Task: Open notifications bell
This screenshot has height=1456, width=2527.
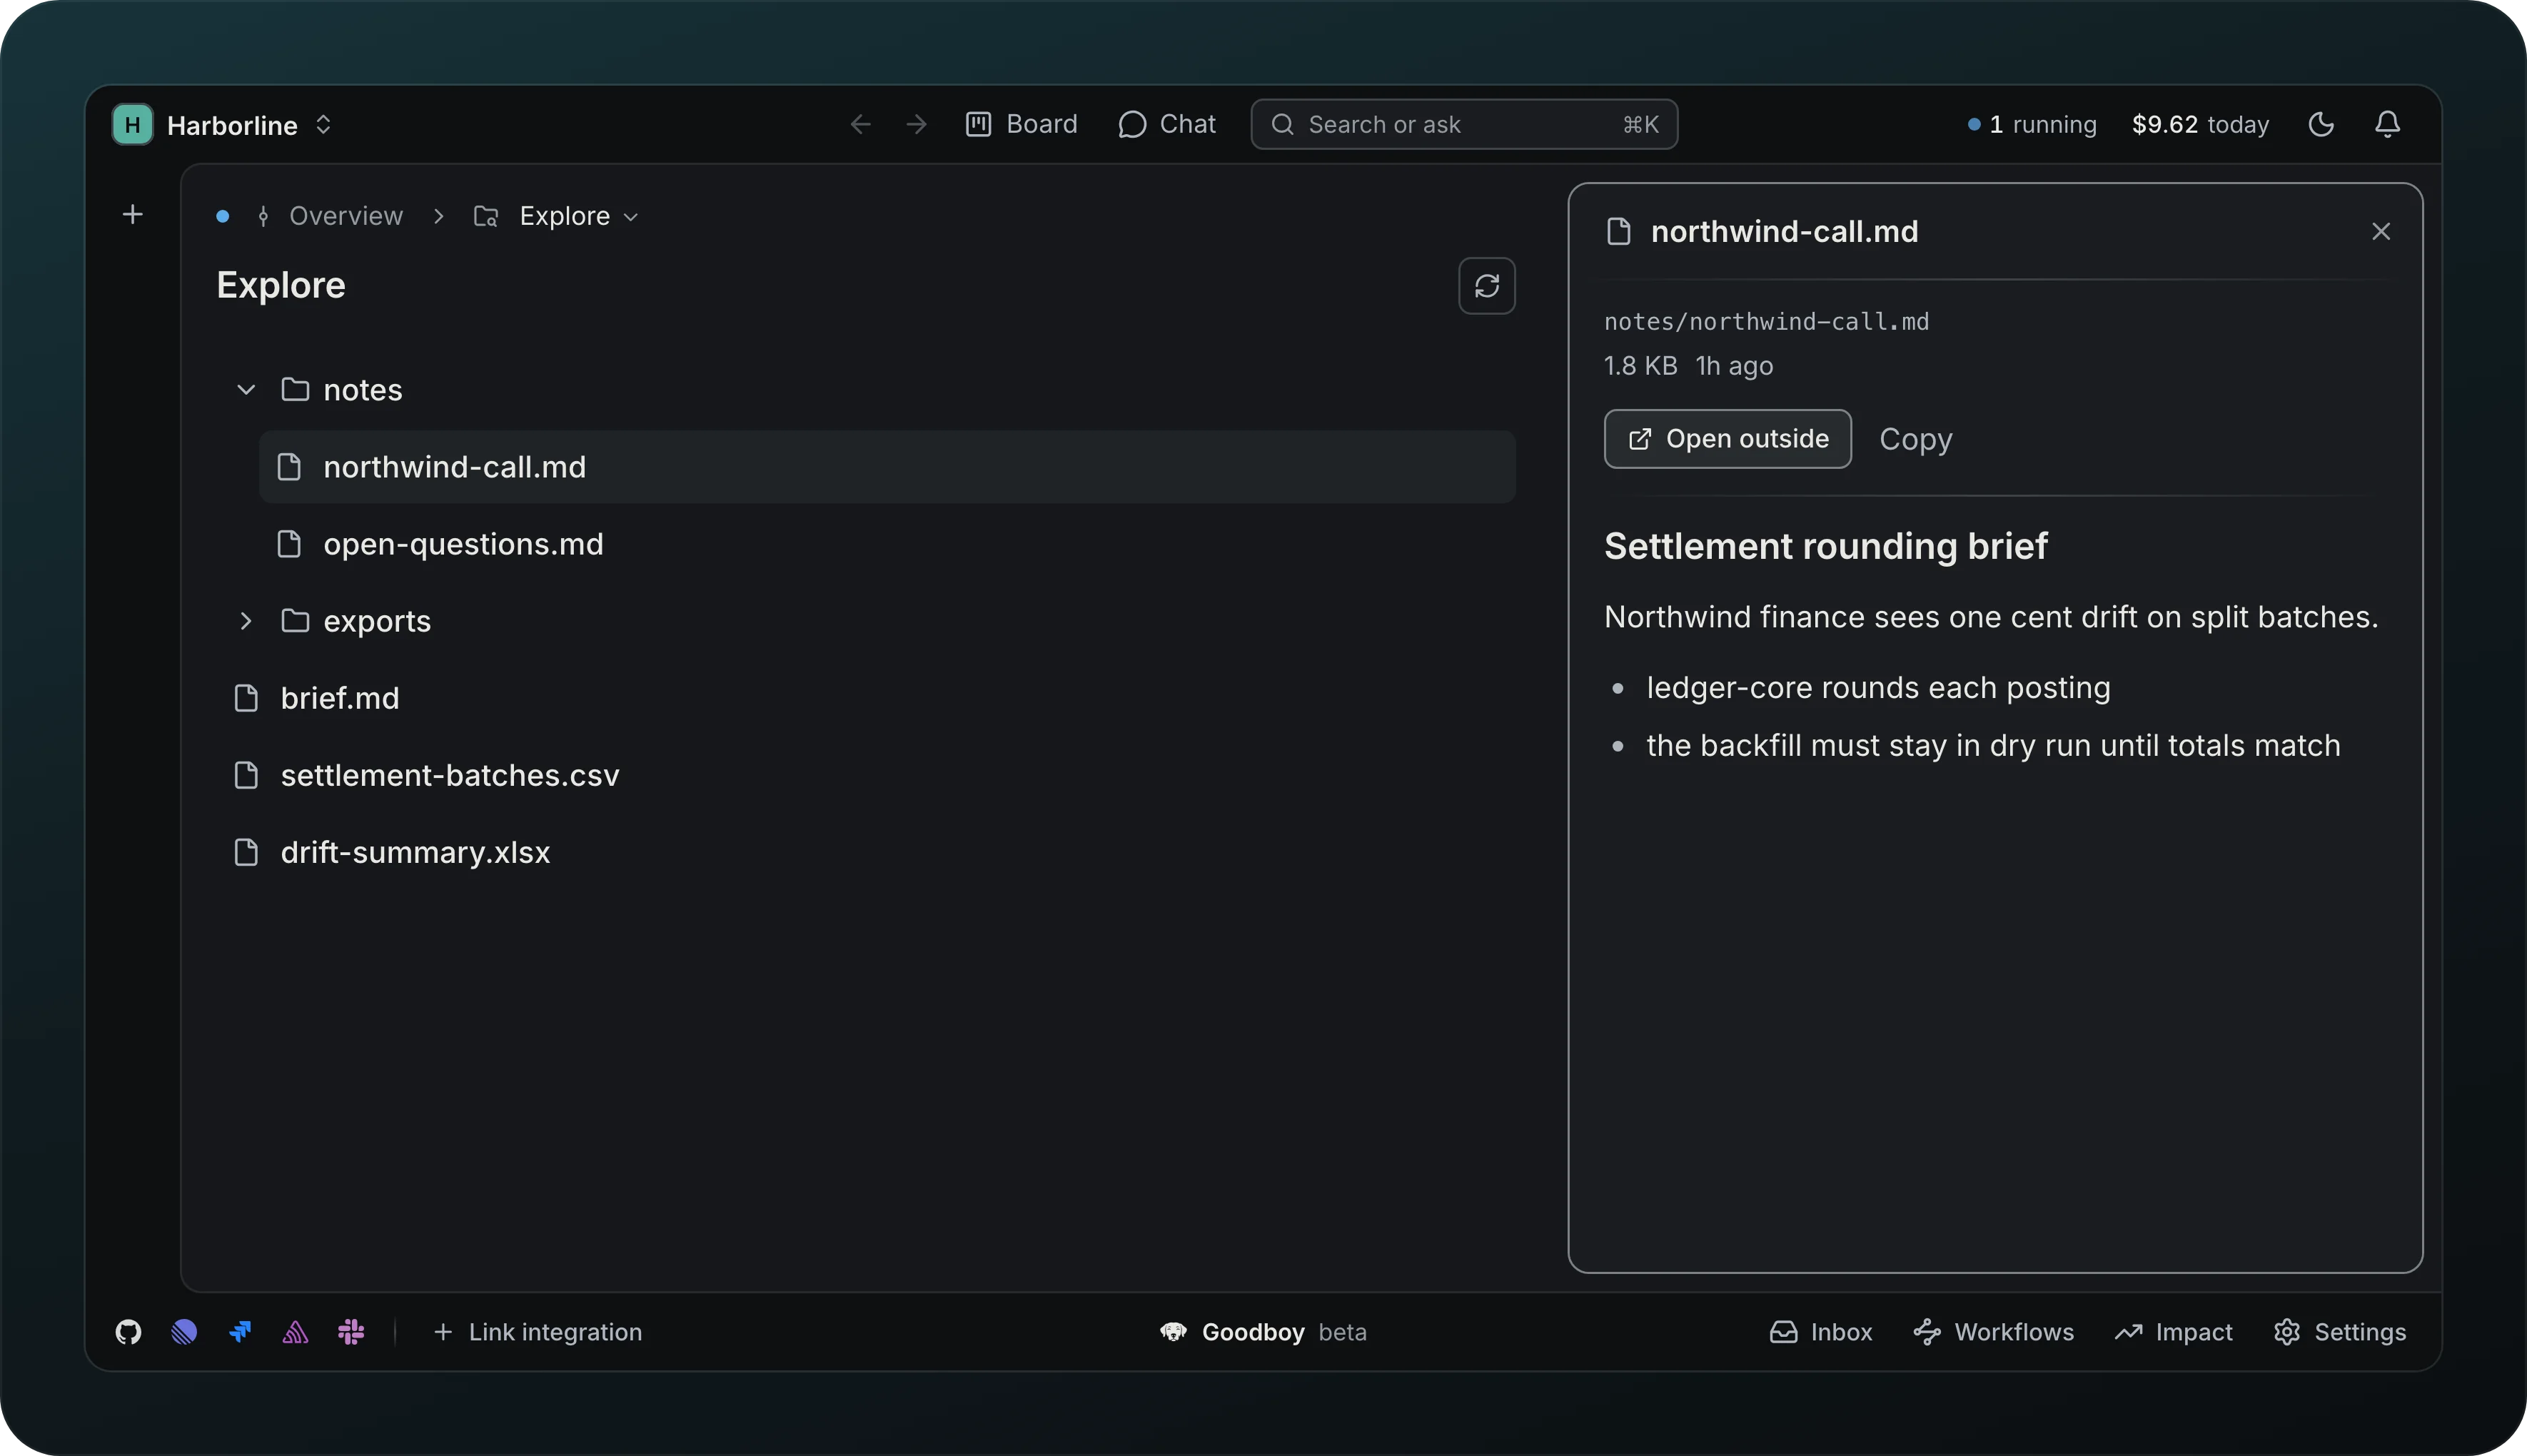Action: click(2387, 124)
